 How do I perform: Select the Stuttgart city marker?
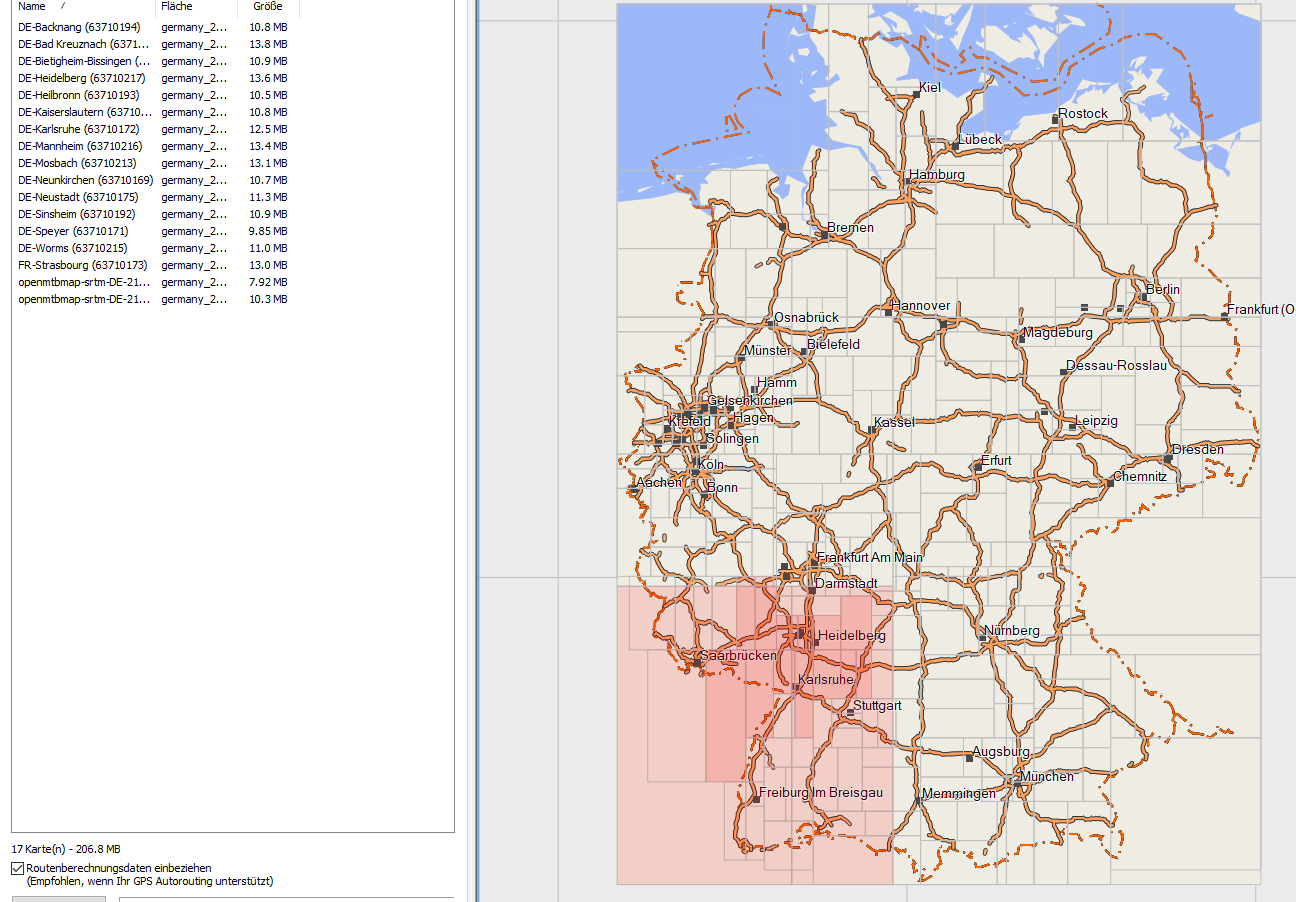tap(850, 713)
